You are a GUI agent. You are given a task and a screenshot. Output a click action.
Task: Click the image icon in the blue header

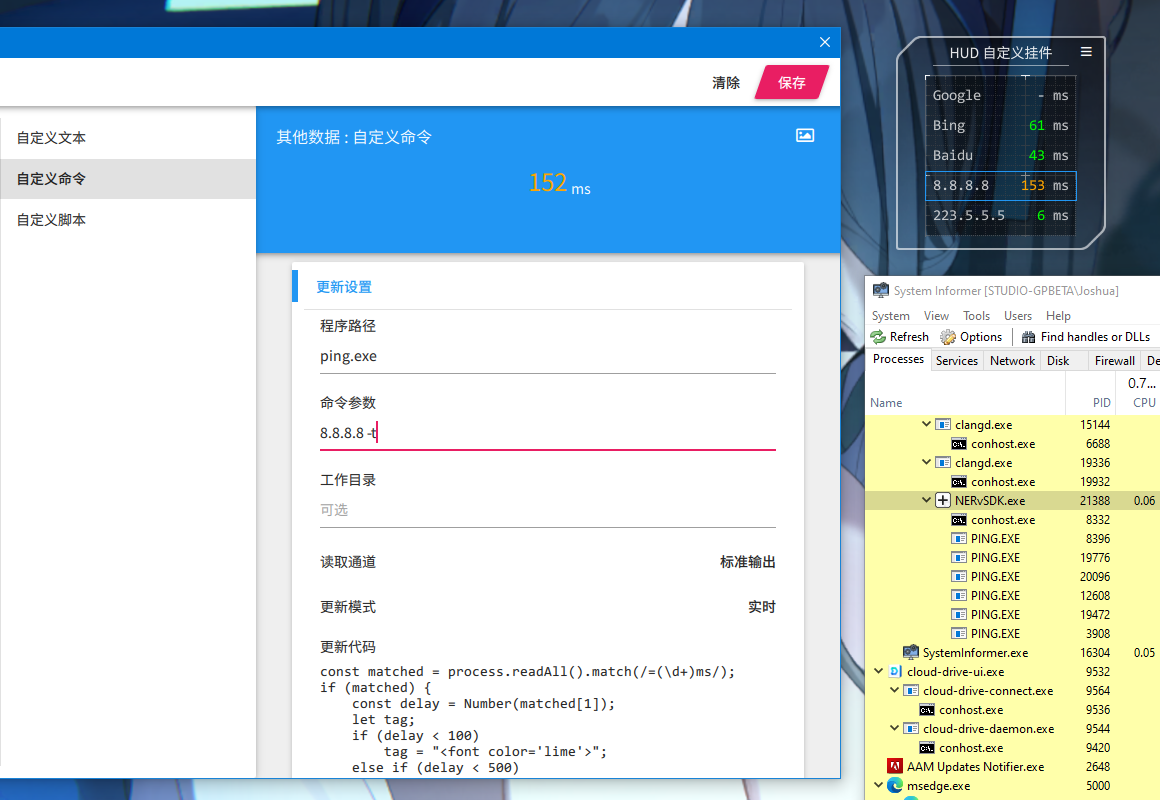pos(805,135)
